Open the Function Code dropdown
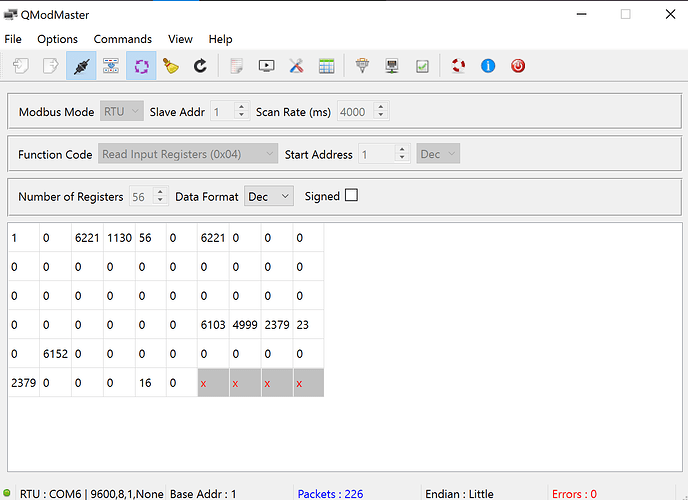This screenshot has width=688, height=500. pos(188,154)
